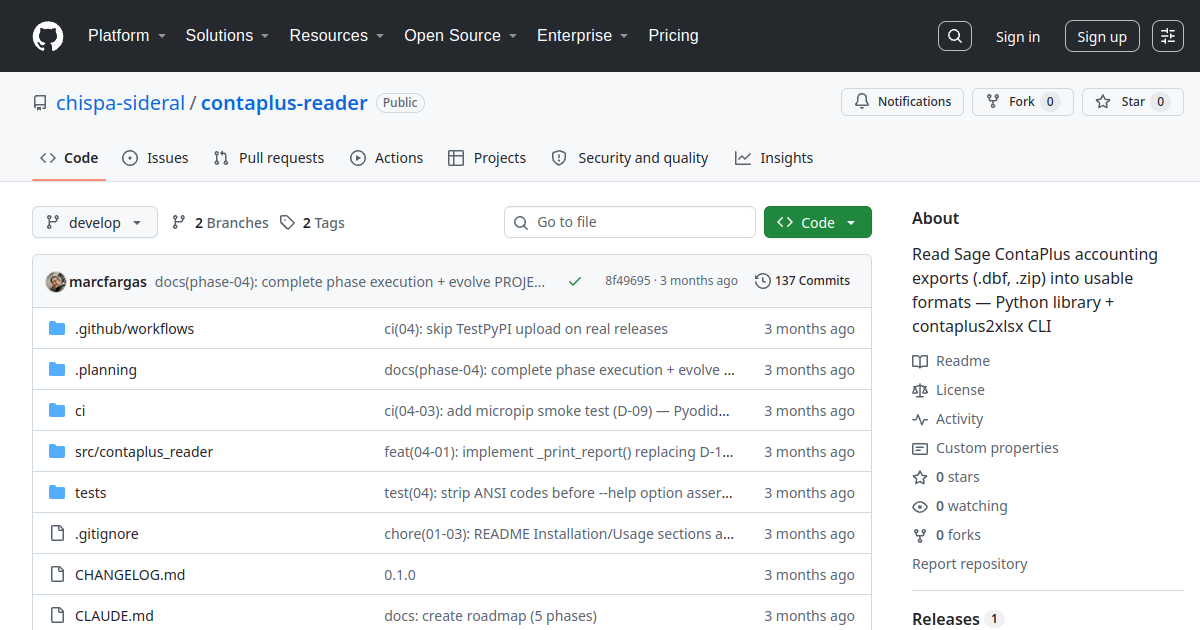Image resolution: width=1200 pixels, height=630 pixels.
Task: Click the tag icon beside 2 Tags
Action: tap(287, 222)
